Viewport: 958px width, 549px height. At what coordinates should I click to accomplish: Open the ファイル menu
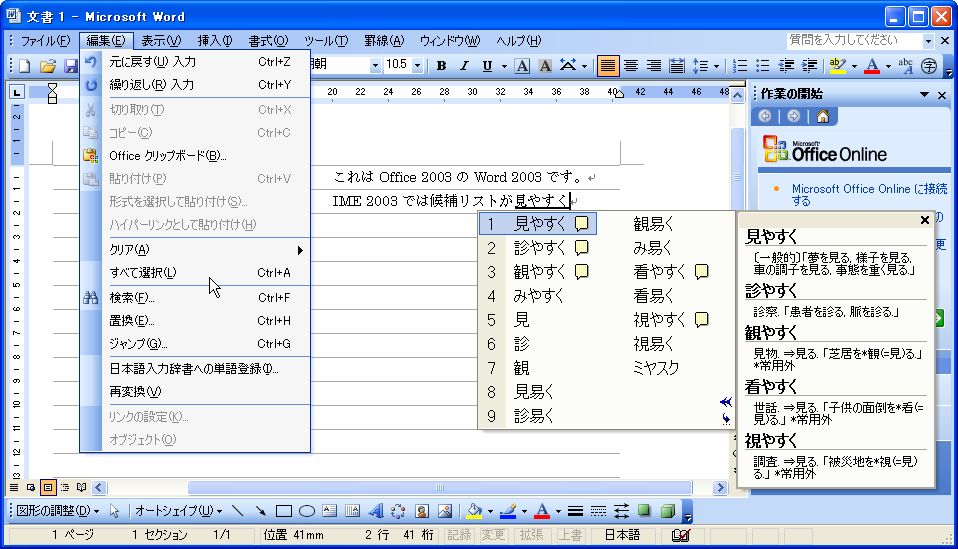45,41
